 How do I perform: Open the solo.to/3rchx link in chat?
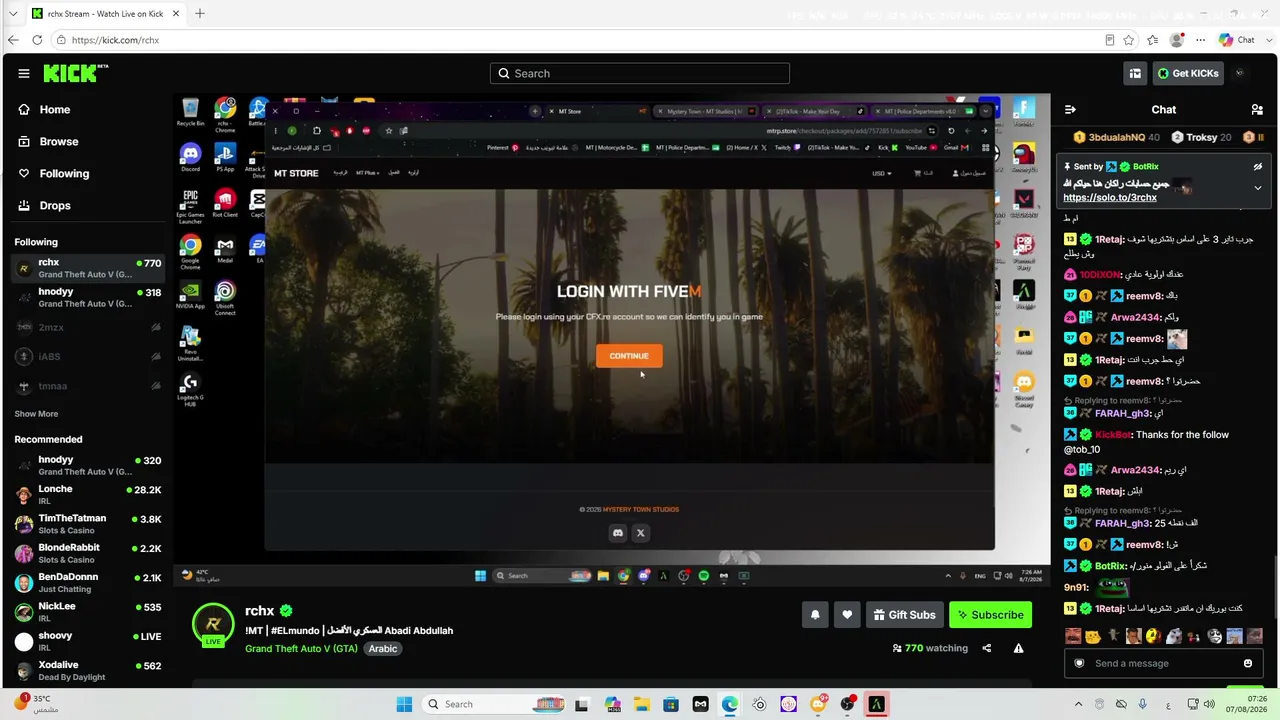tap(1110, 198)
